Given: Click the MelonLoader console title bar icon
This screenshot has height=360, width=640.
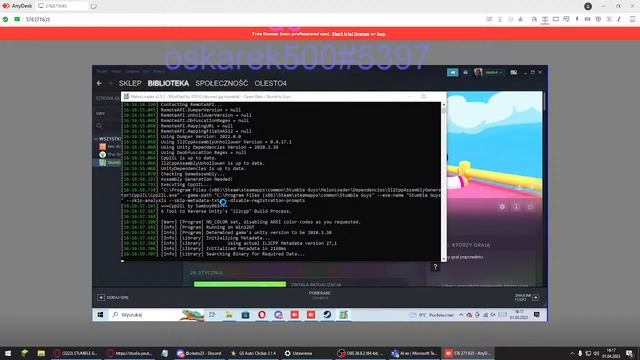Looking at the screenshot, I should coord(127,97).
